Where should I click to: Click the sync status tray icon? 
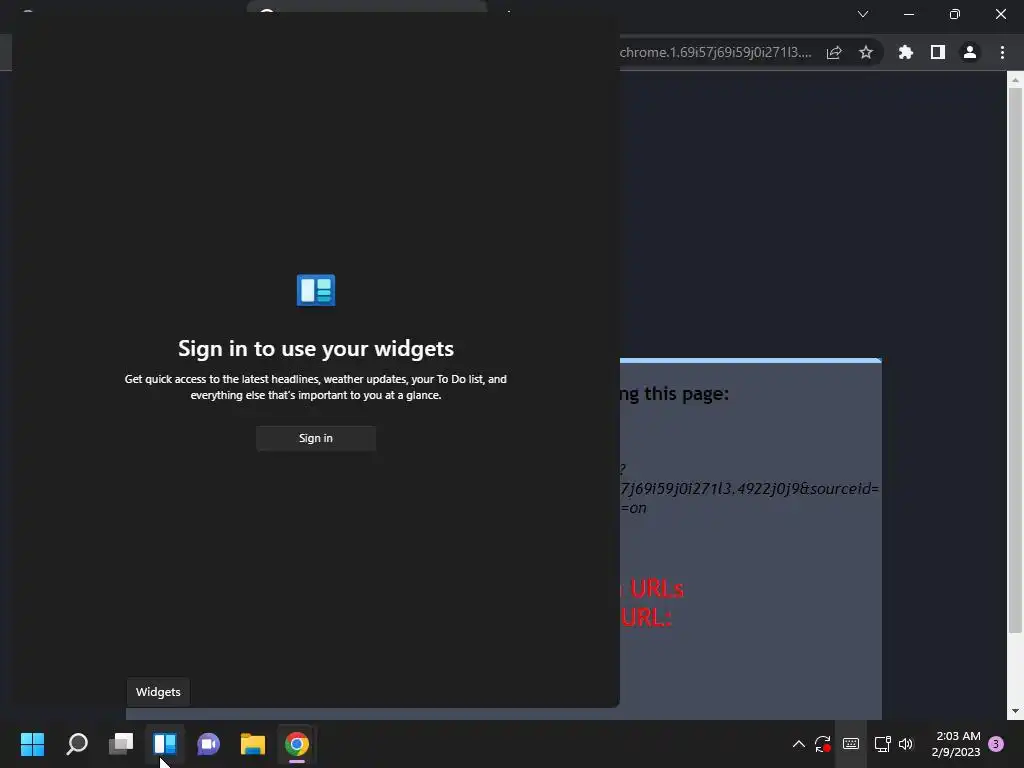tap(823, 744)
